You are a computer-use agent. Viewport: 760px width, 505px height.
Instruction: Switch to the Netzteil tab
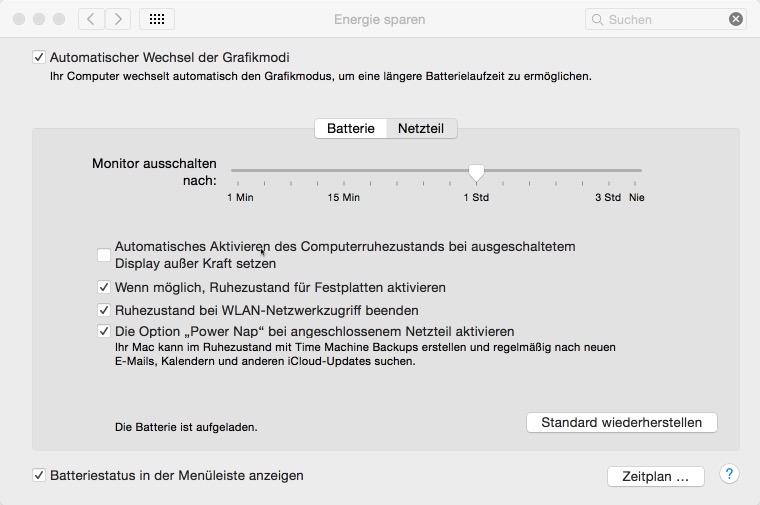coord(422,128)
